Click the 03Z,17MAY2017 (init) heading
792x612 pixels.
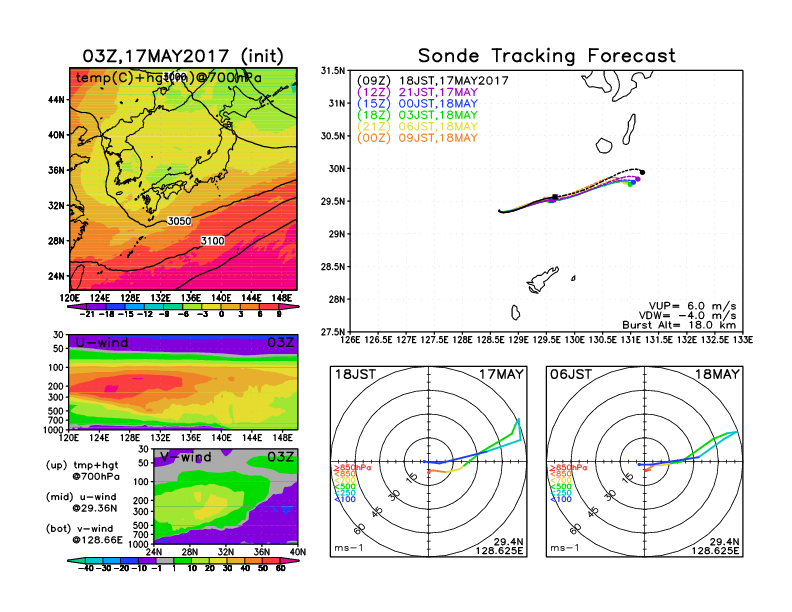pyautogui.click(x=183, y=56)
